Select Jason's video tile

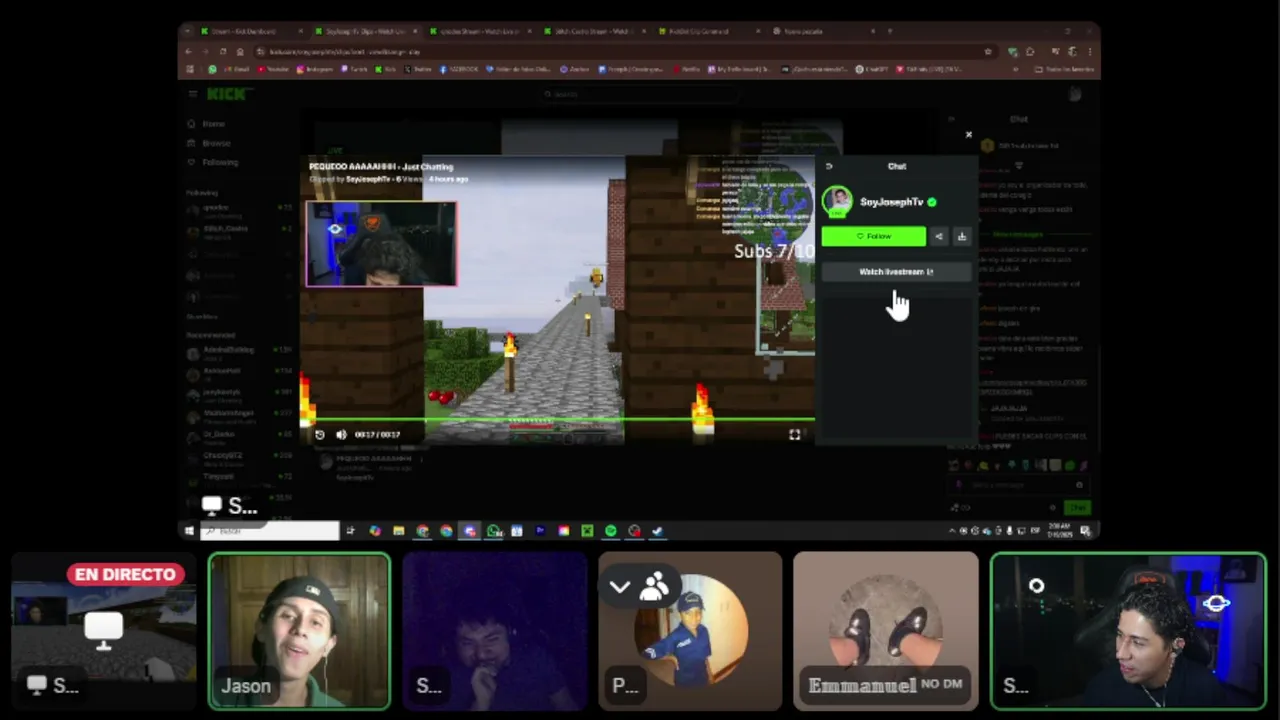pyautogui.click(x=299, y=631)
